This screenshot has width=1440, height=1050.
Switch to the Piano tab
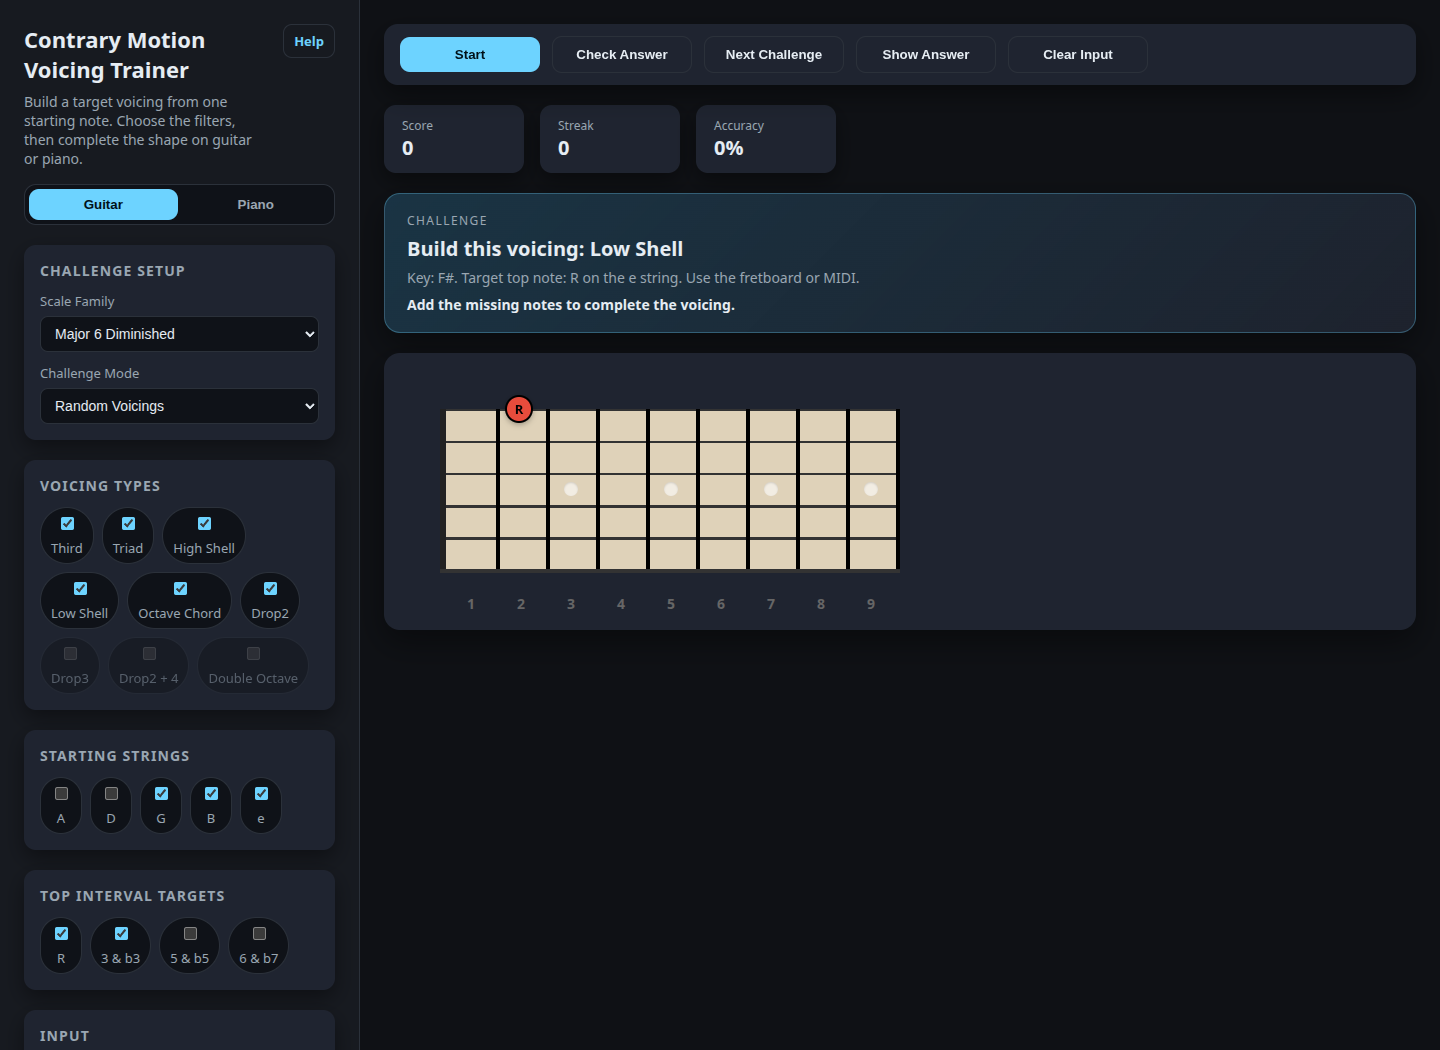point(255,204)
